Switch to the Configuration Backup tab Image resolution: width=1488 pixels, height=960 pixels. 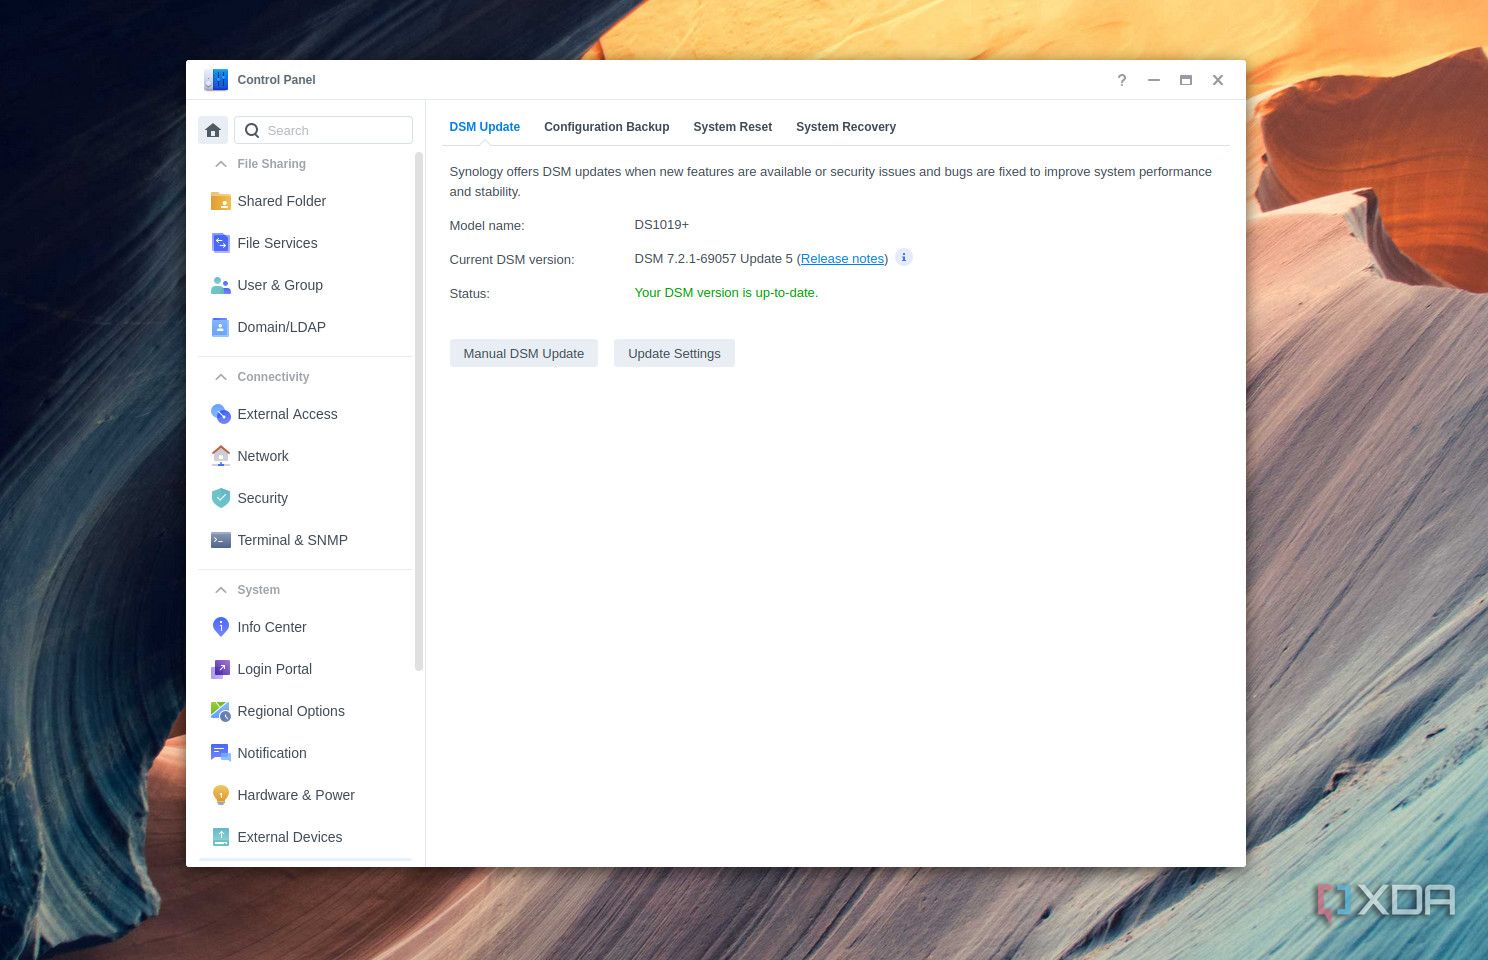(x=607, y=127)
